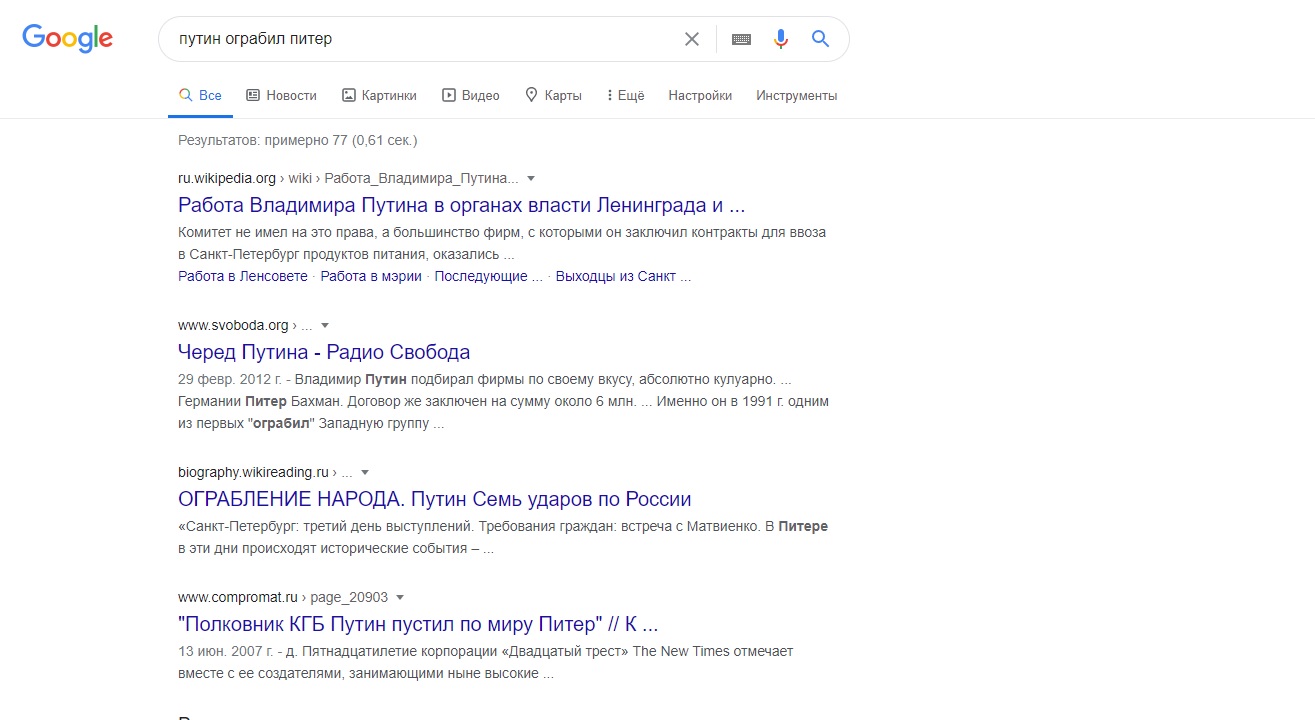Click snippet text starting «Санкт-Петербург: третий день
The image size is (1315, 720).
(503, 537)
